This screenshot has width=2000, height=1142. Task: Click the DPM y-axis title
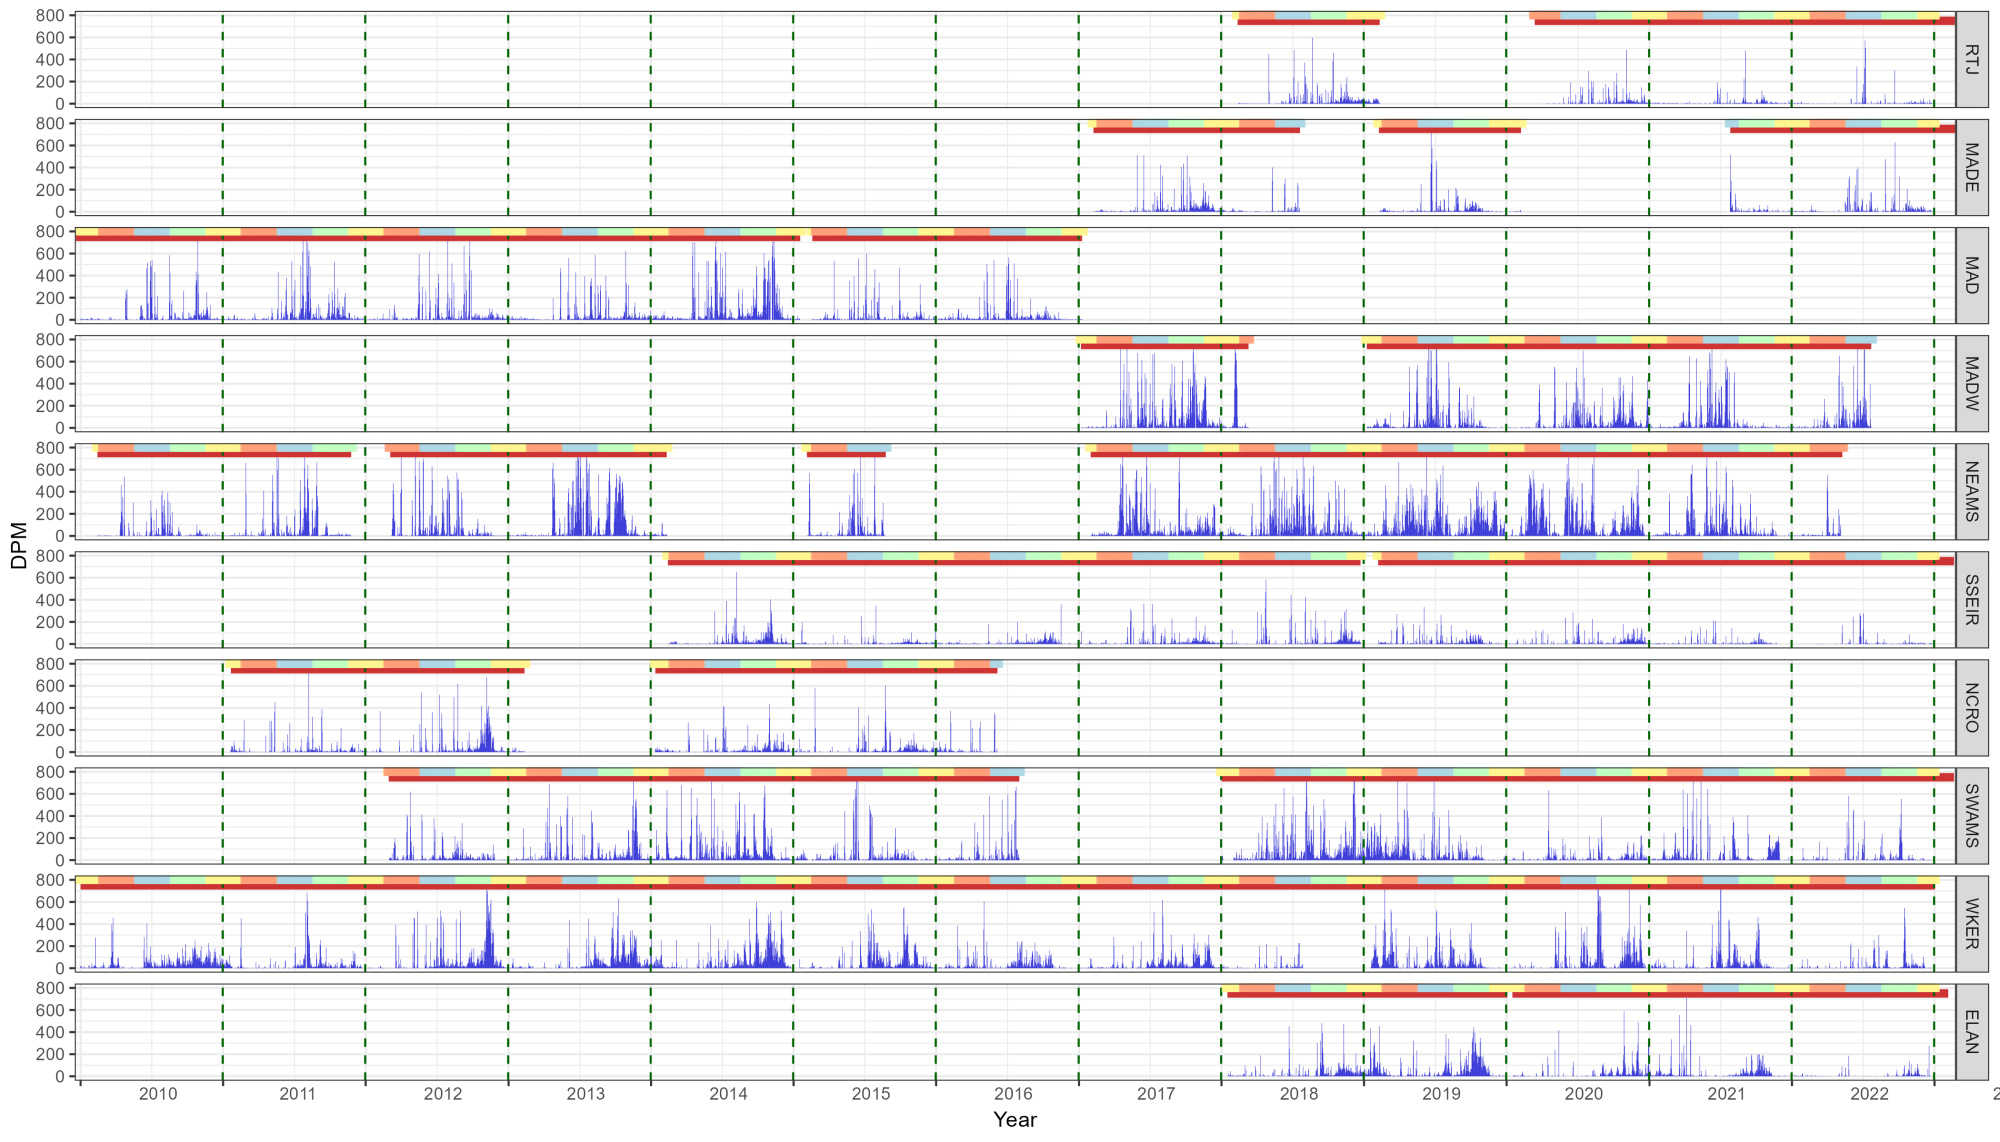point(18,545)
